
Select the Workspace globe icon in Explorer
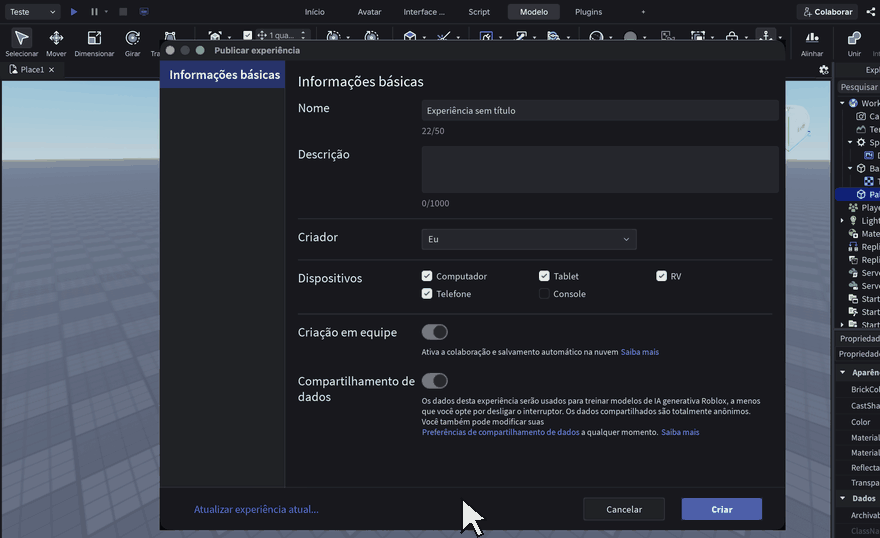click(x=854, y=103)
